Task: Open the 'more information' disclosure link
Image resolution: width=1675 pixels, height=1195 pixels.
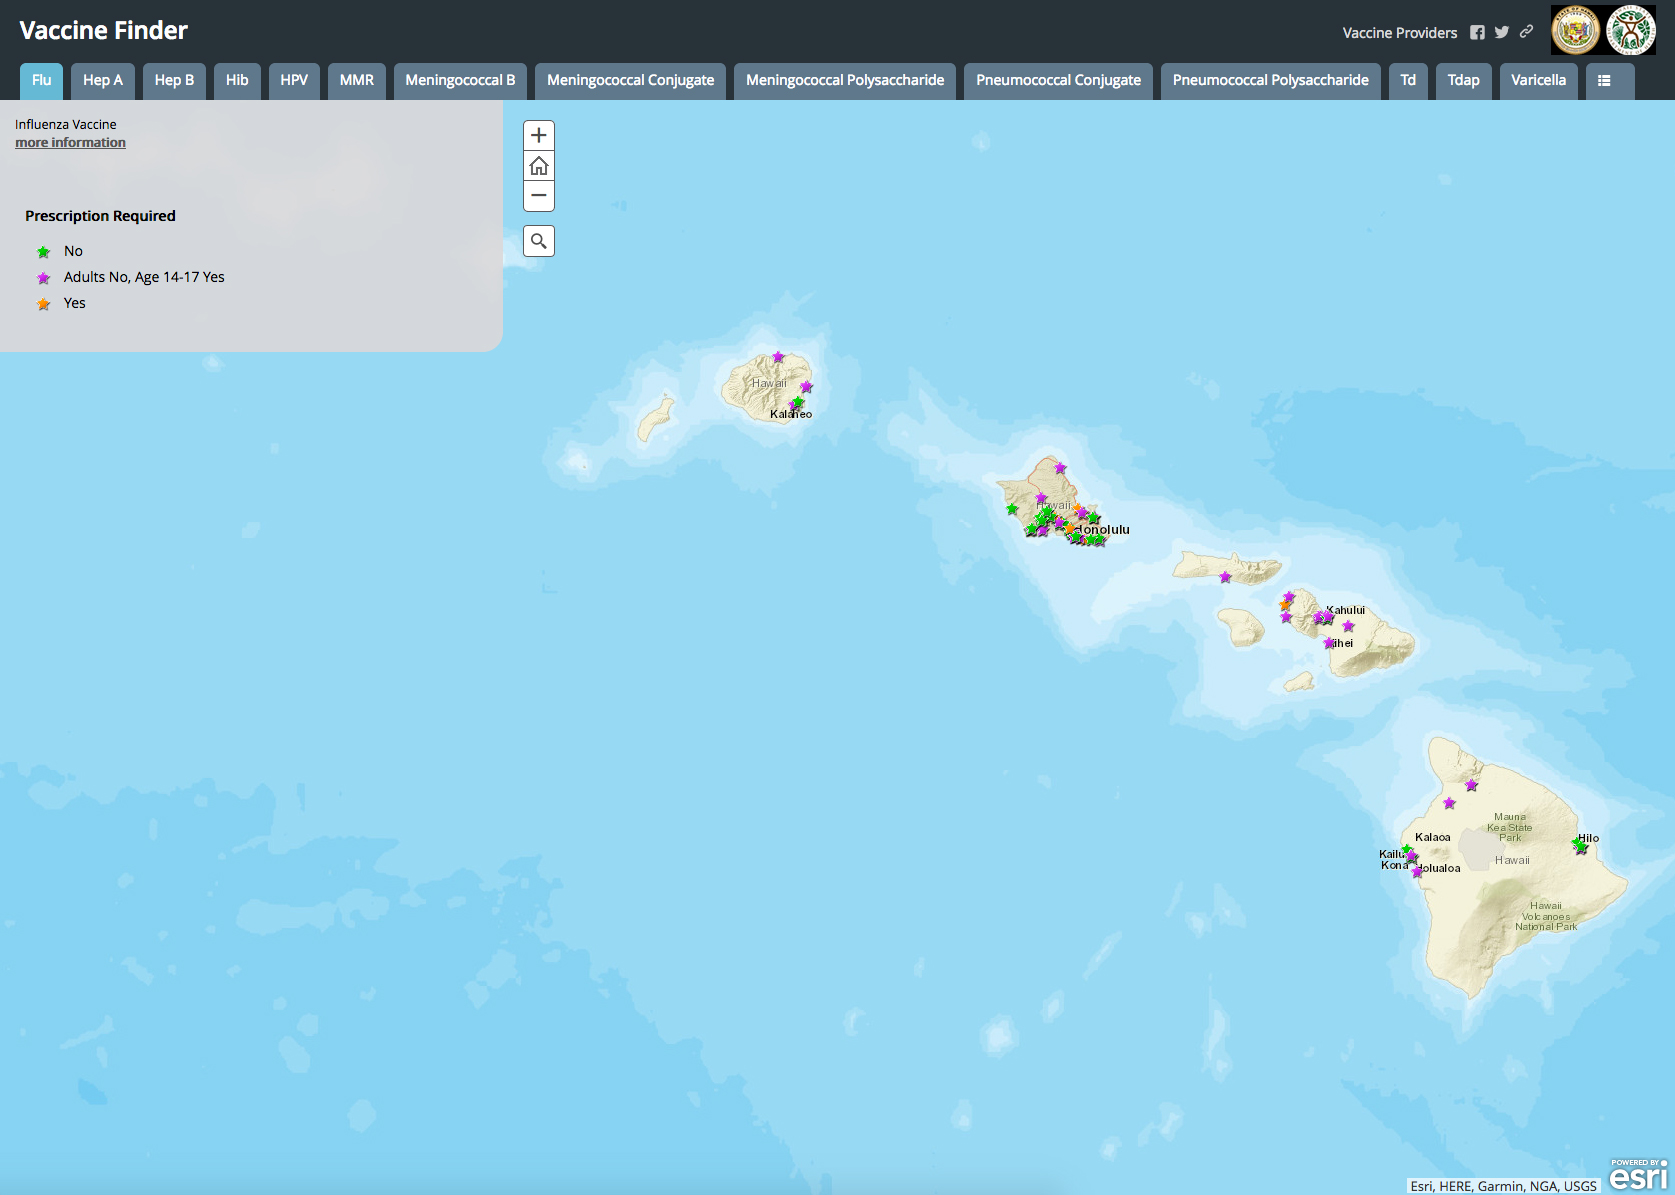Action: click(x=70, y=142)
